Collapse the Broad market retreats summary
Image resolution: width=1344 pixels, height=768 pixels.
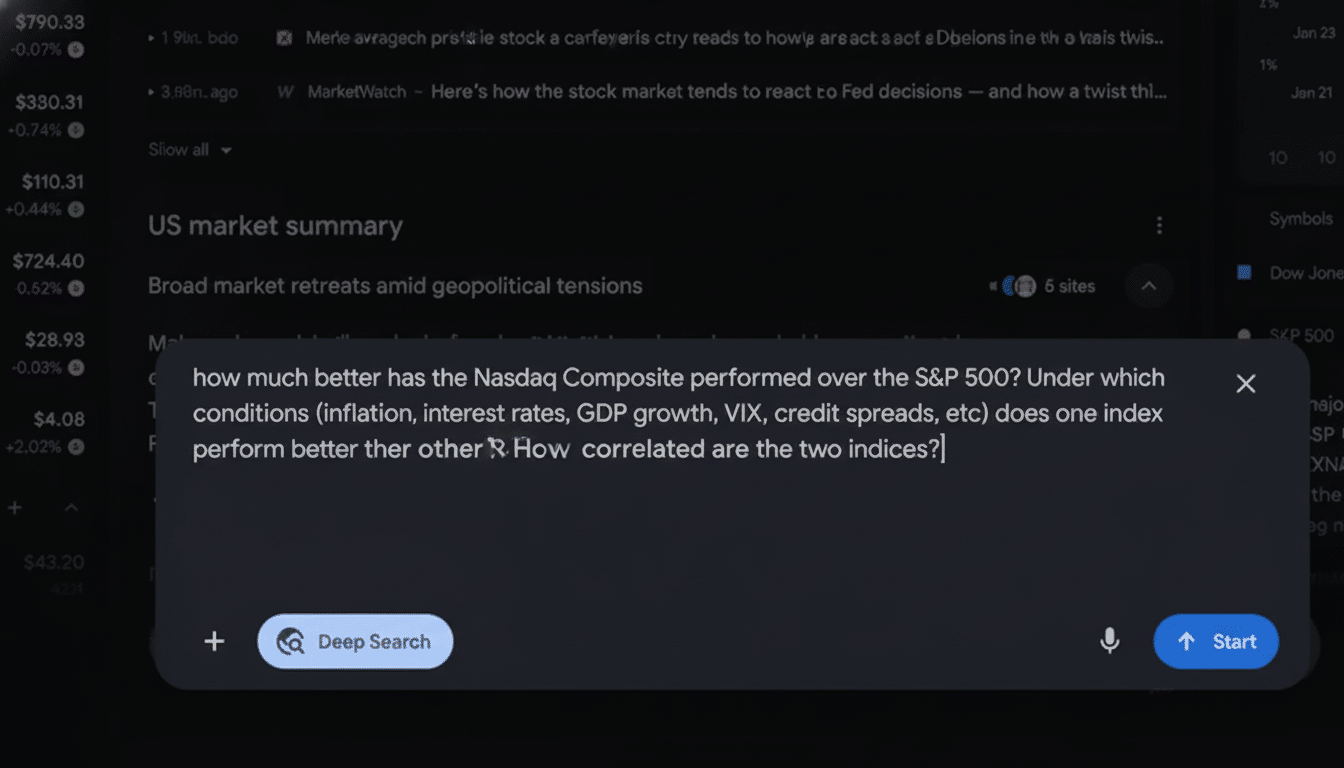(1148, 286)
